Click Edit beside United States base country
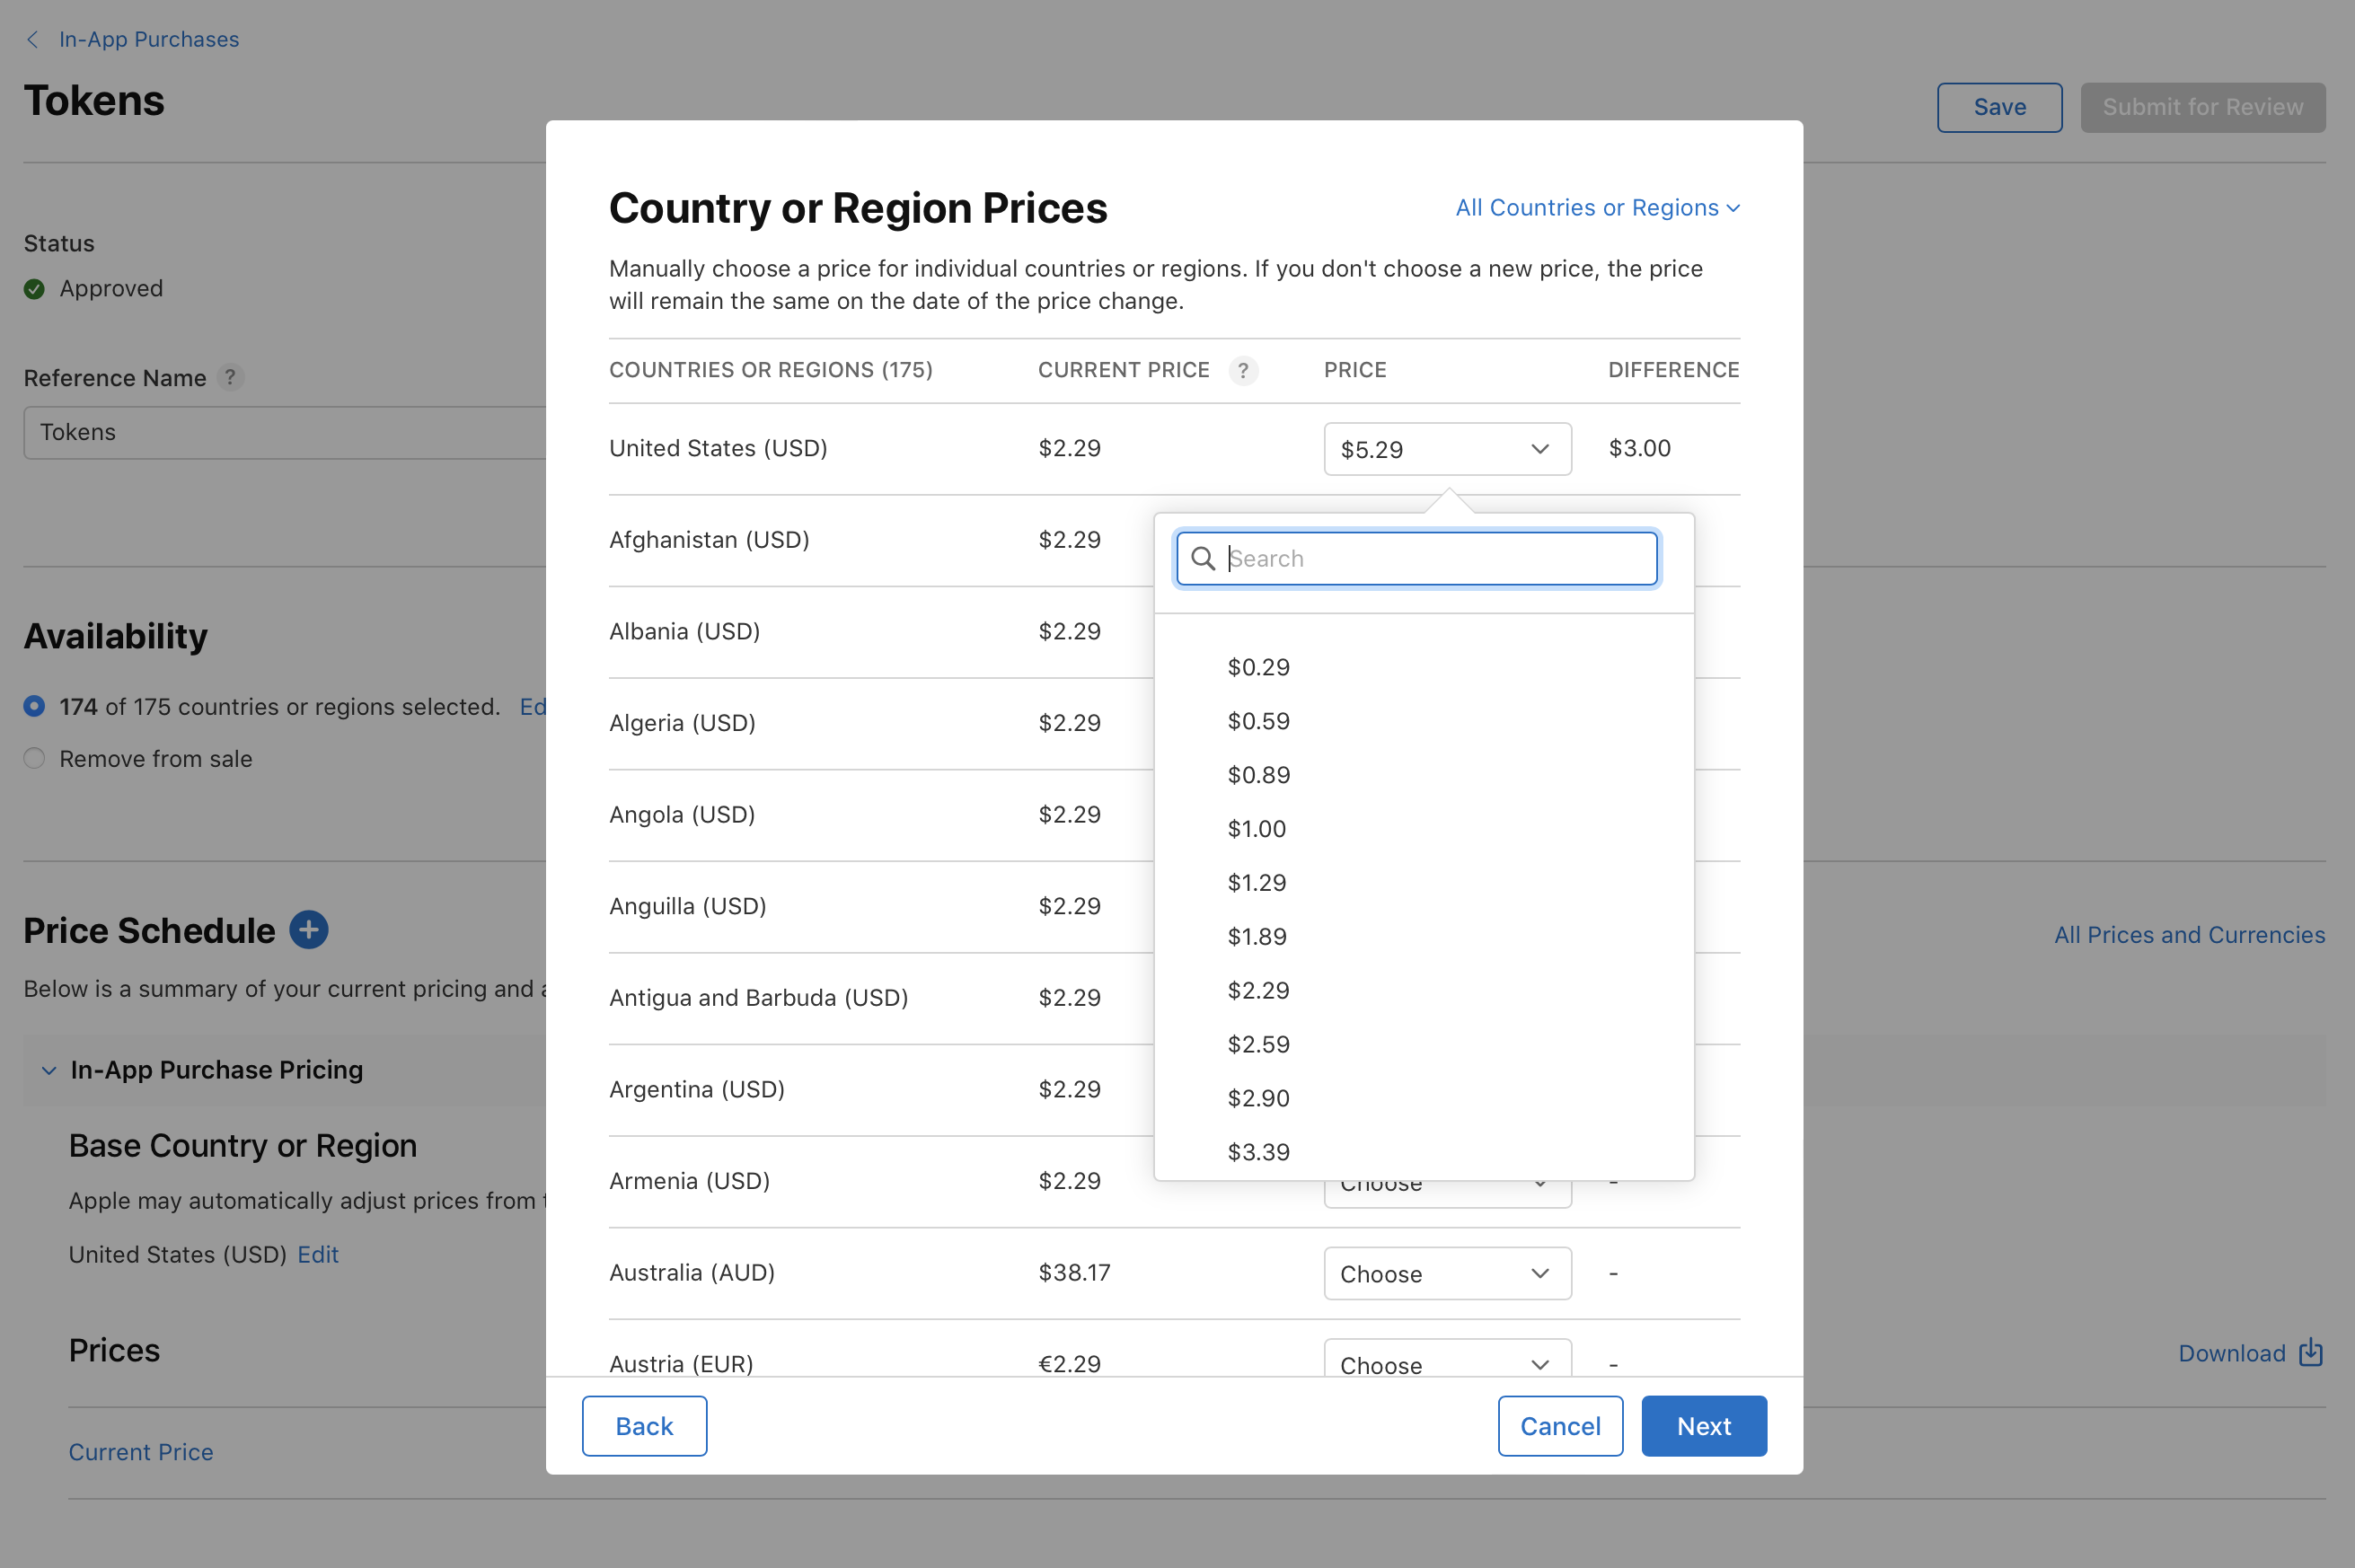2355x1568 pixels. [x=318, y=1254]
